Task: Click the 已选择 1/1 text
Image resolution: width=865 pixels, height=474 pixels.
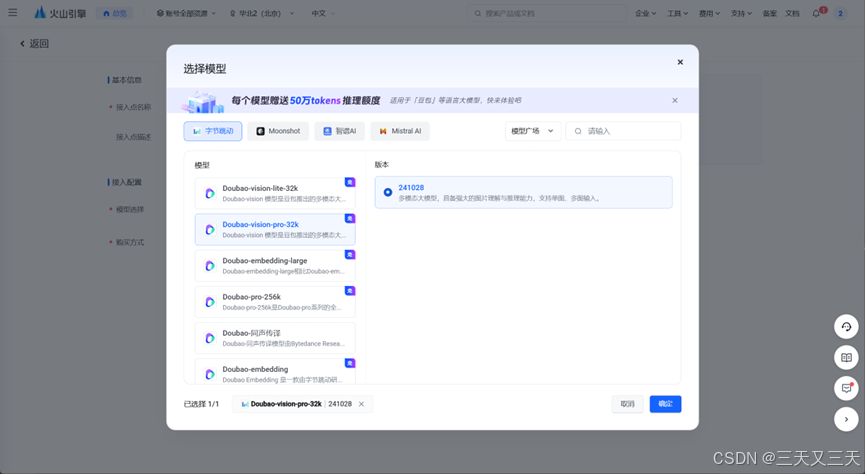Action: [201, 404]
